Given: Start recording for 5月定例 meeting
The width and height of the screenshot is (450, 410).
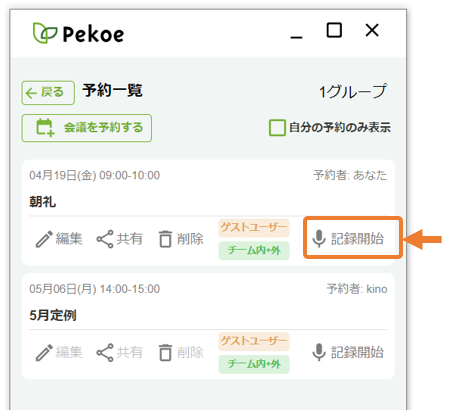Looking at the screenshot, I should point(348,352).
